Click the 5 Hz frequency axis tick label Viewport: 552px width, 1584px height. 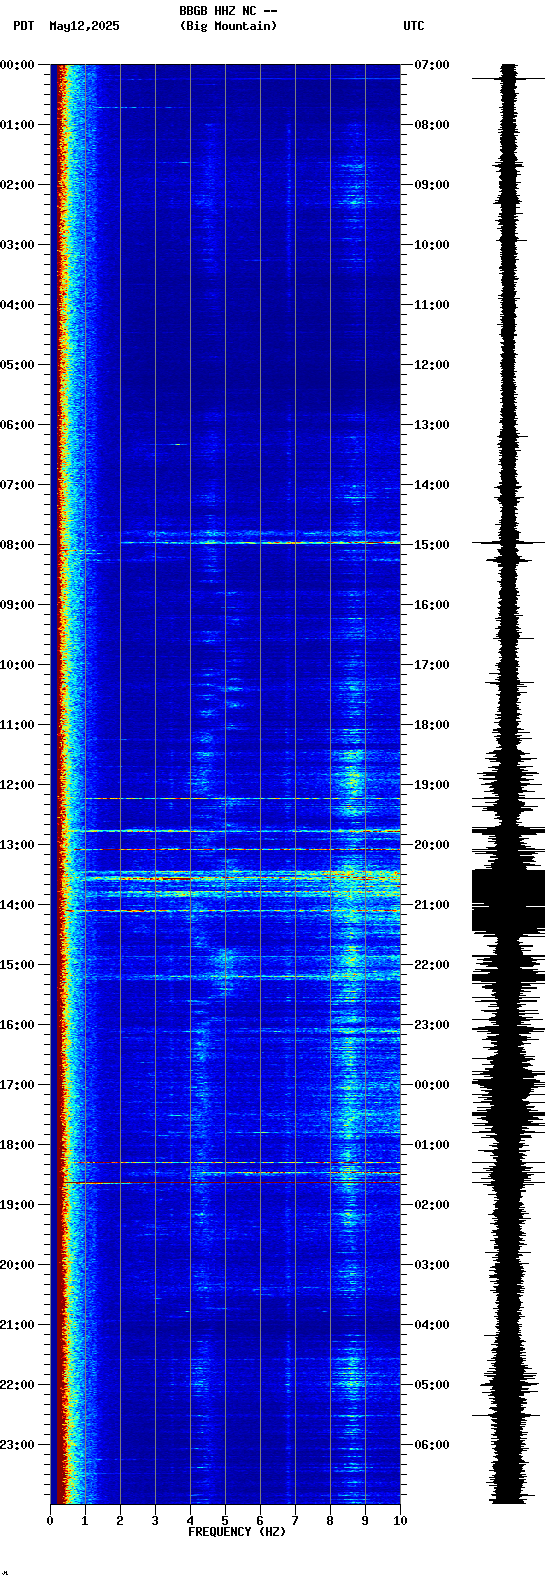[225, 1521]
